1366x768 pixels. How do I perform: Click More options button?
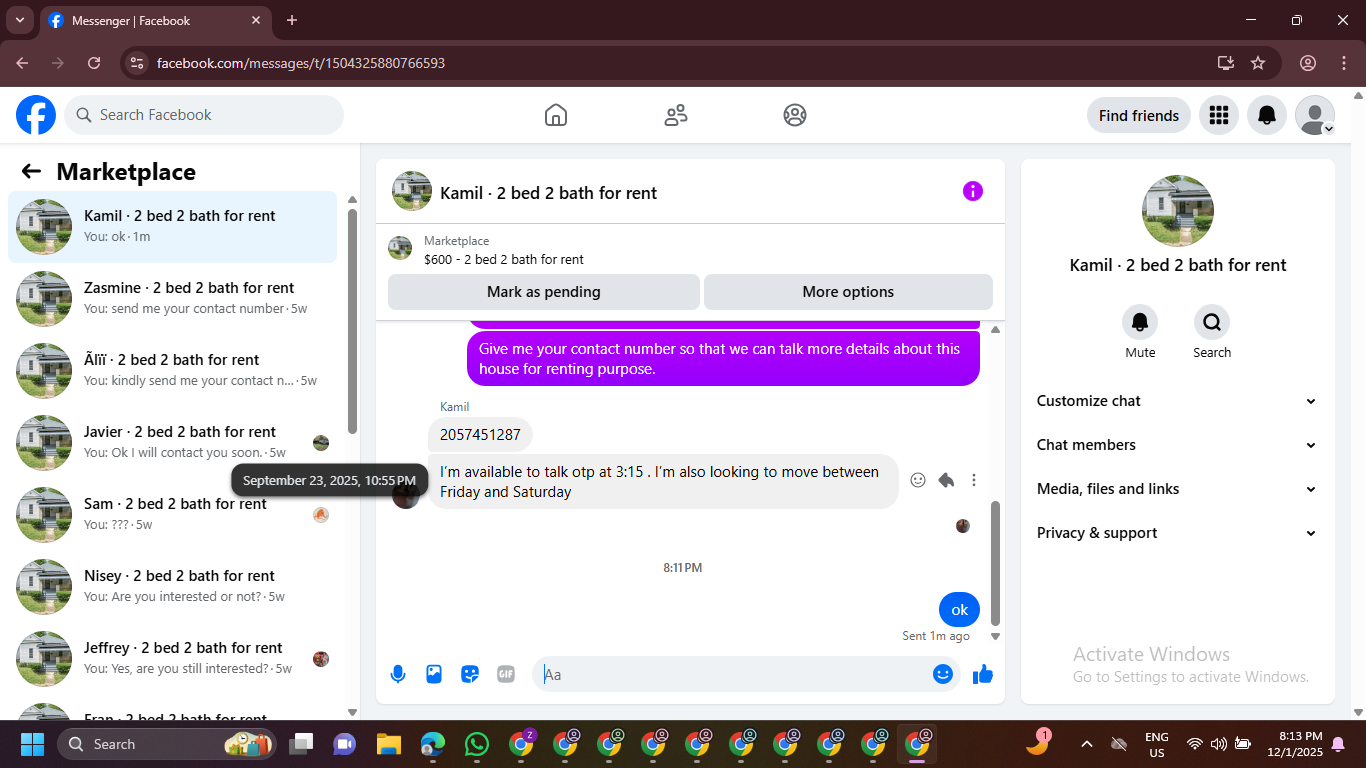click(848, 292)
